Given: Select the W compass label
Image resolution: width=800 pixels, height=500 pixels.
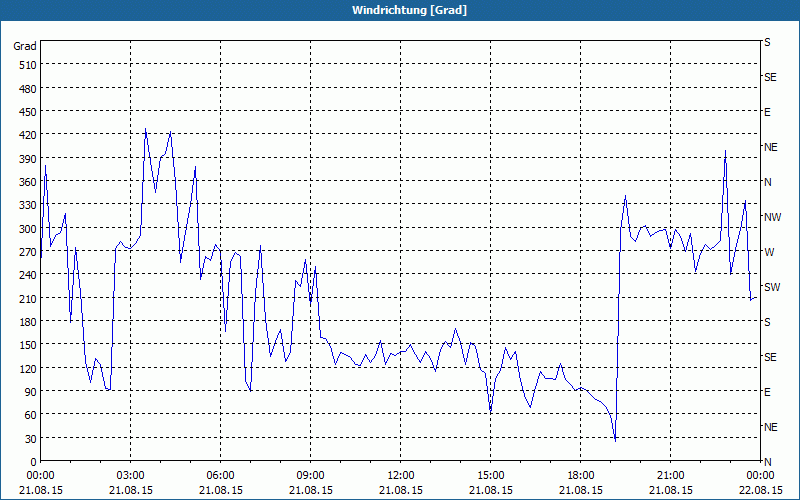Looking at the screenshot, I should pos(769,252).
